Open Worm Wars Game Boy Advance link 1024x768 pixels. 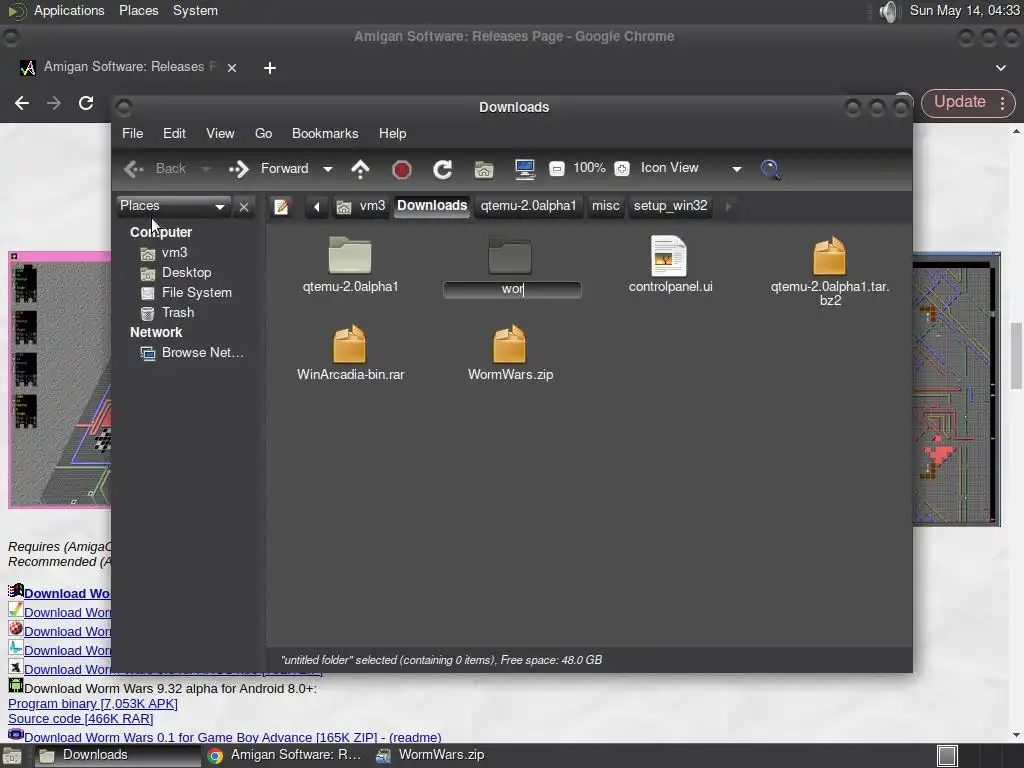200,737
